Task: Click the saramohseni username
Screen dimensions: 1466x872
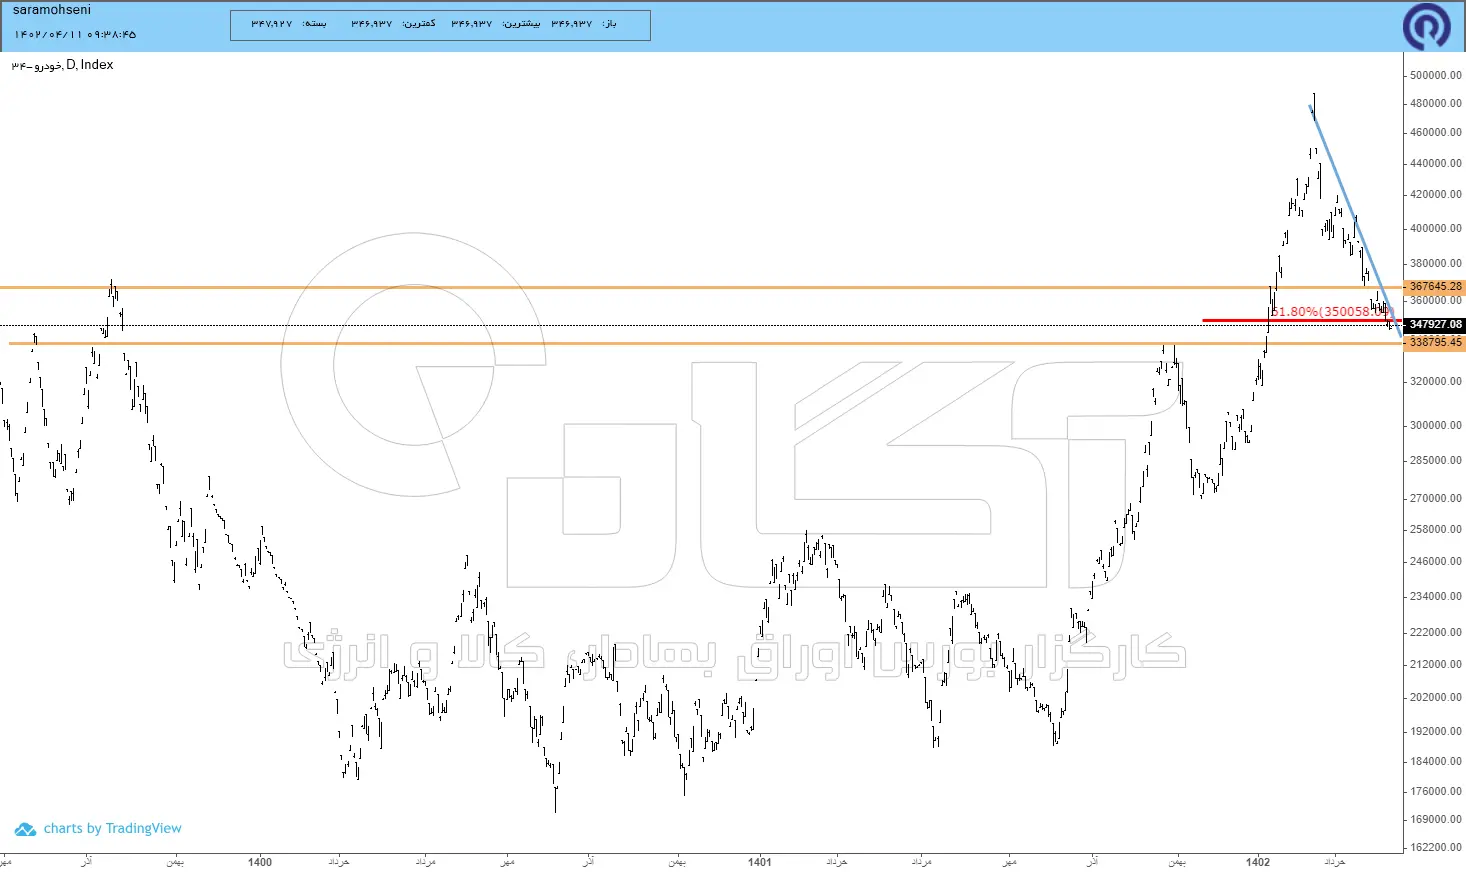Action: (52, 10)
